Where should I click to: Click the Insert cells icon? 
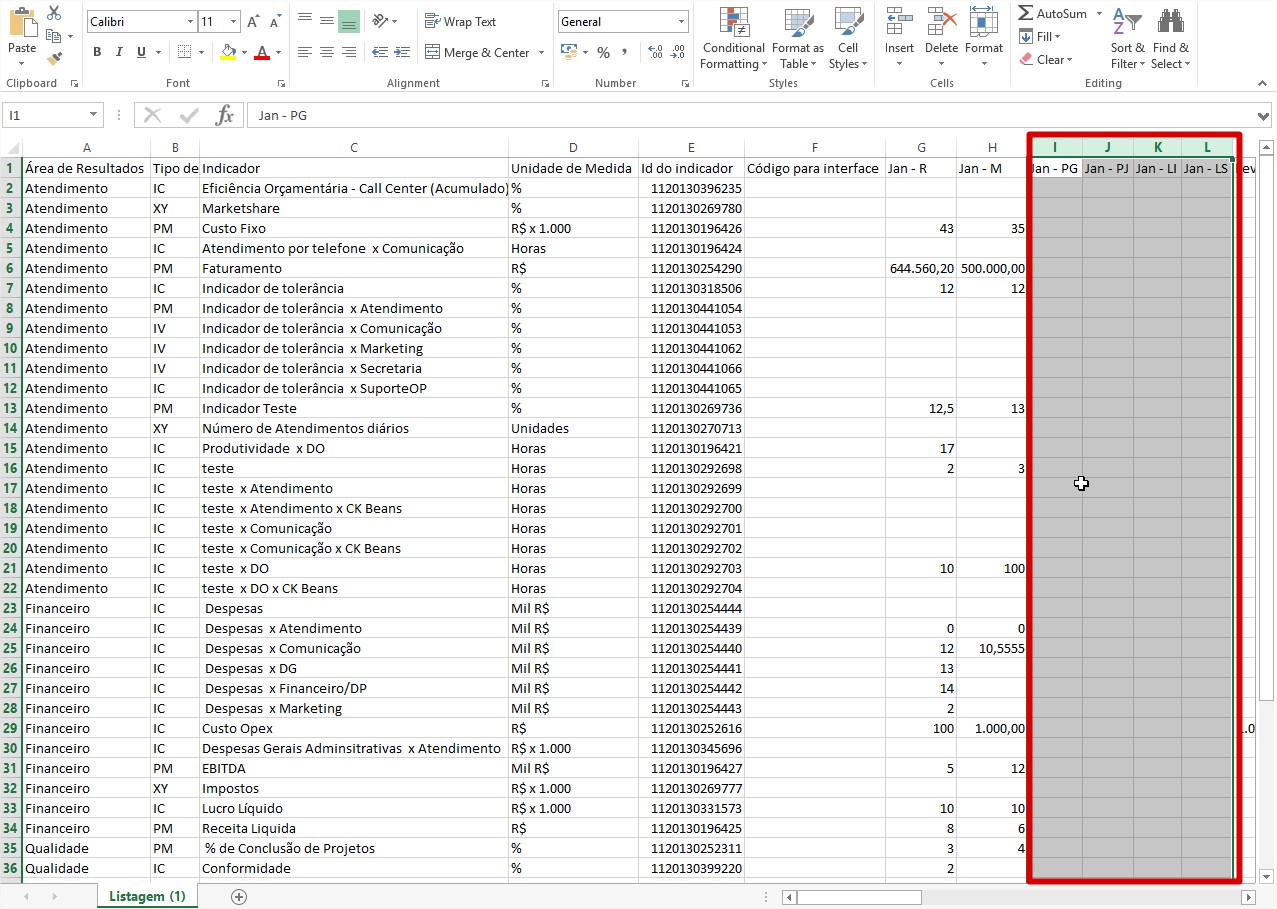tap(899, 22)
